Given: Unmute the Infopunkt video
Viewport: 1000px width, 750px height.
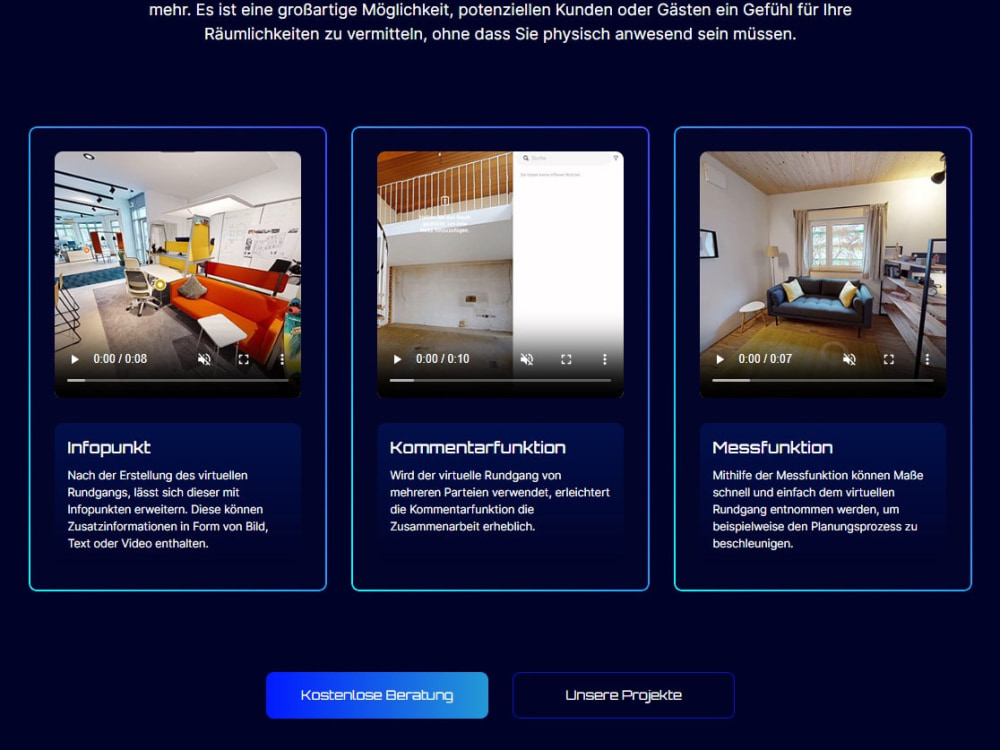Looking at the screenshot, I should (x=204, y=359).
